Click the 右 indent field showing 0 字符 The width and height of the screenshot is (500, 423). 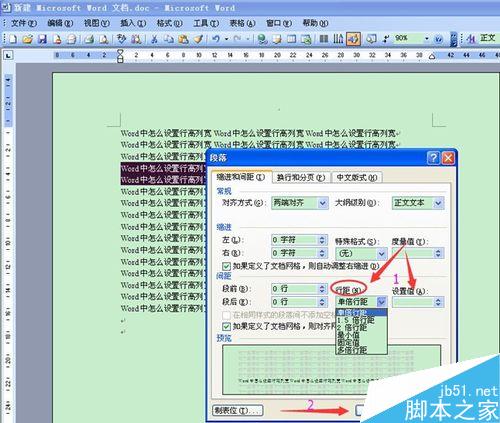point(299,253)
